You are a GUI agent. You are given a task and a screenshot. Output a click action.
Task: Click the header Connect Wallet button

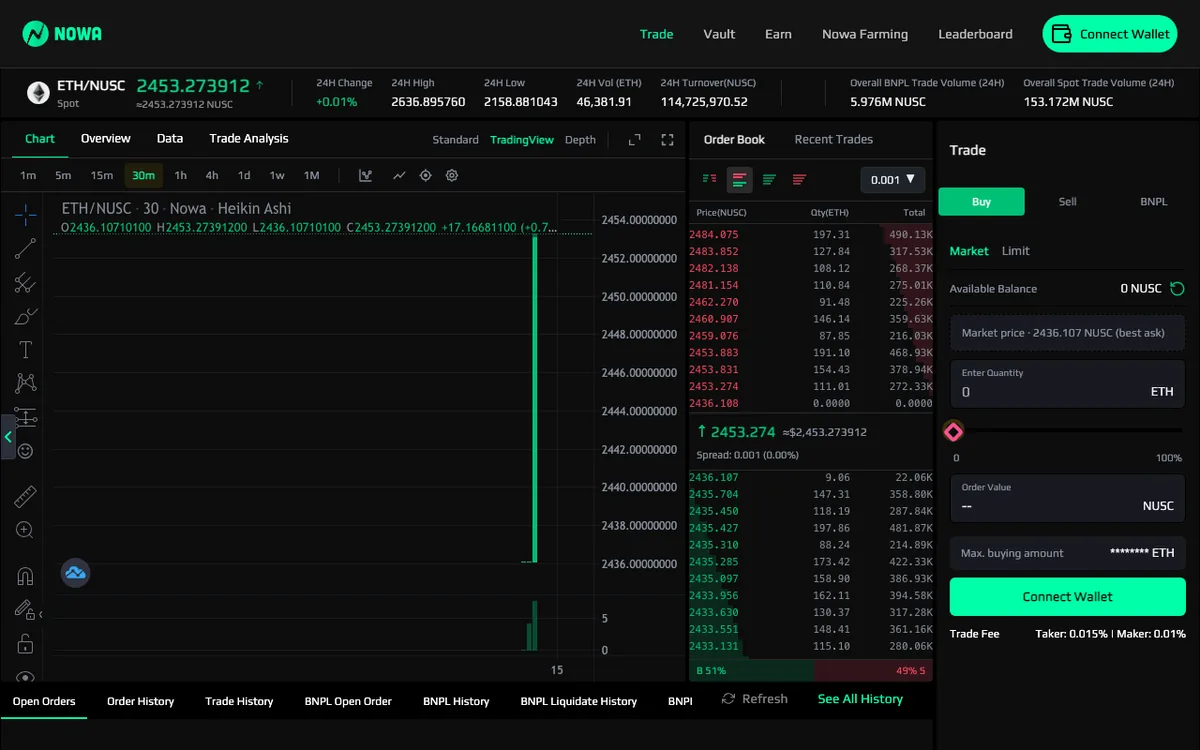[x=1111, y=34]
